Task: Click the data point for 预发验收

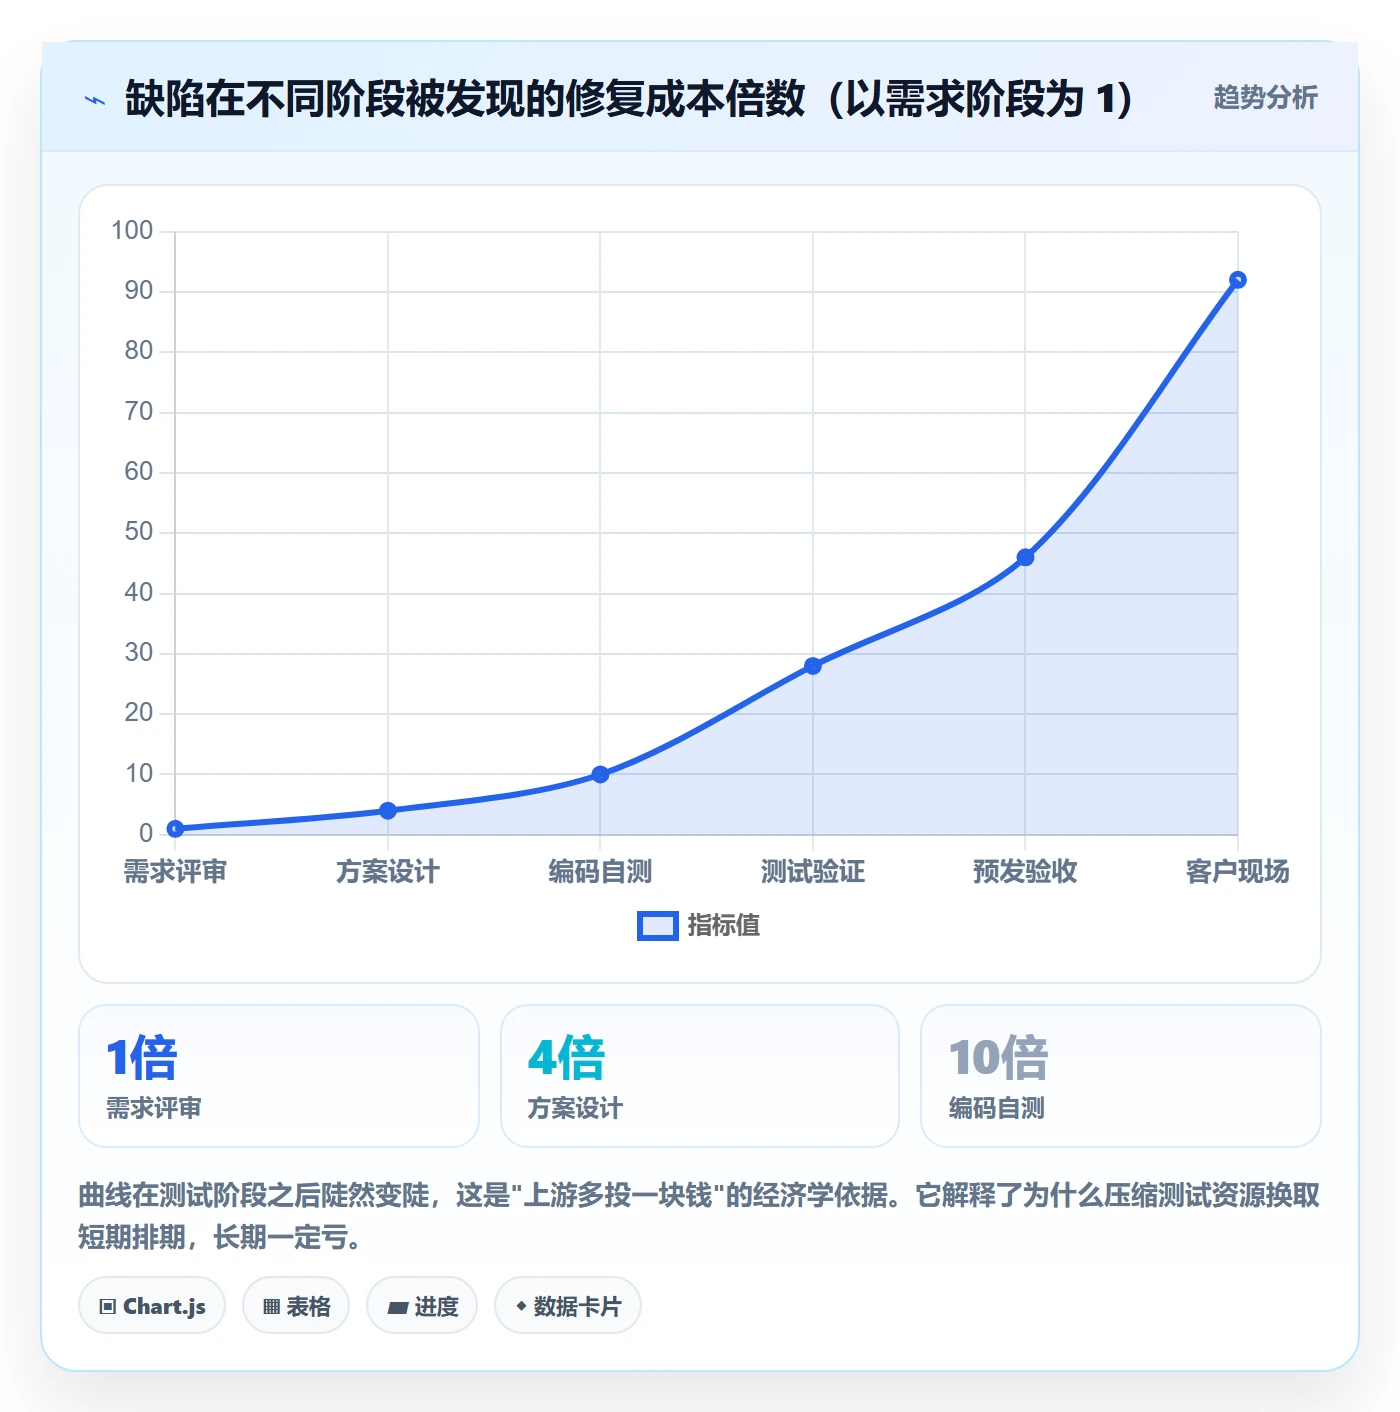Action: 1025,557
